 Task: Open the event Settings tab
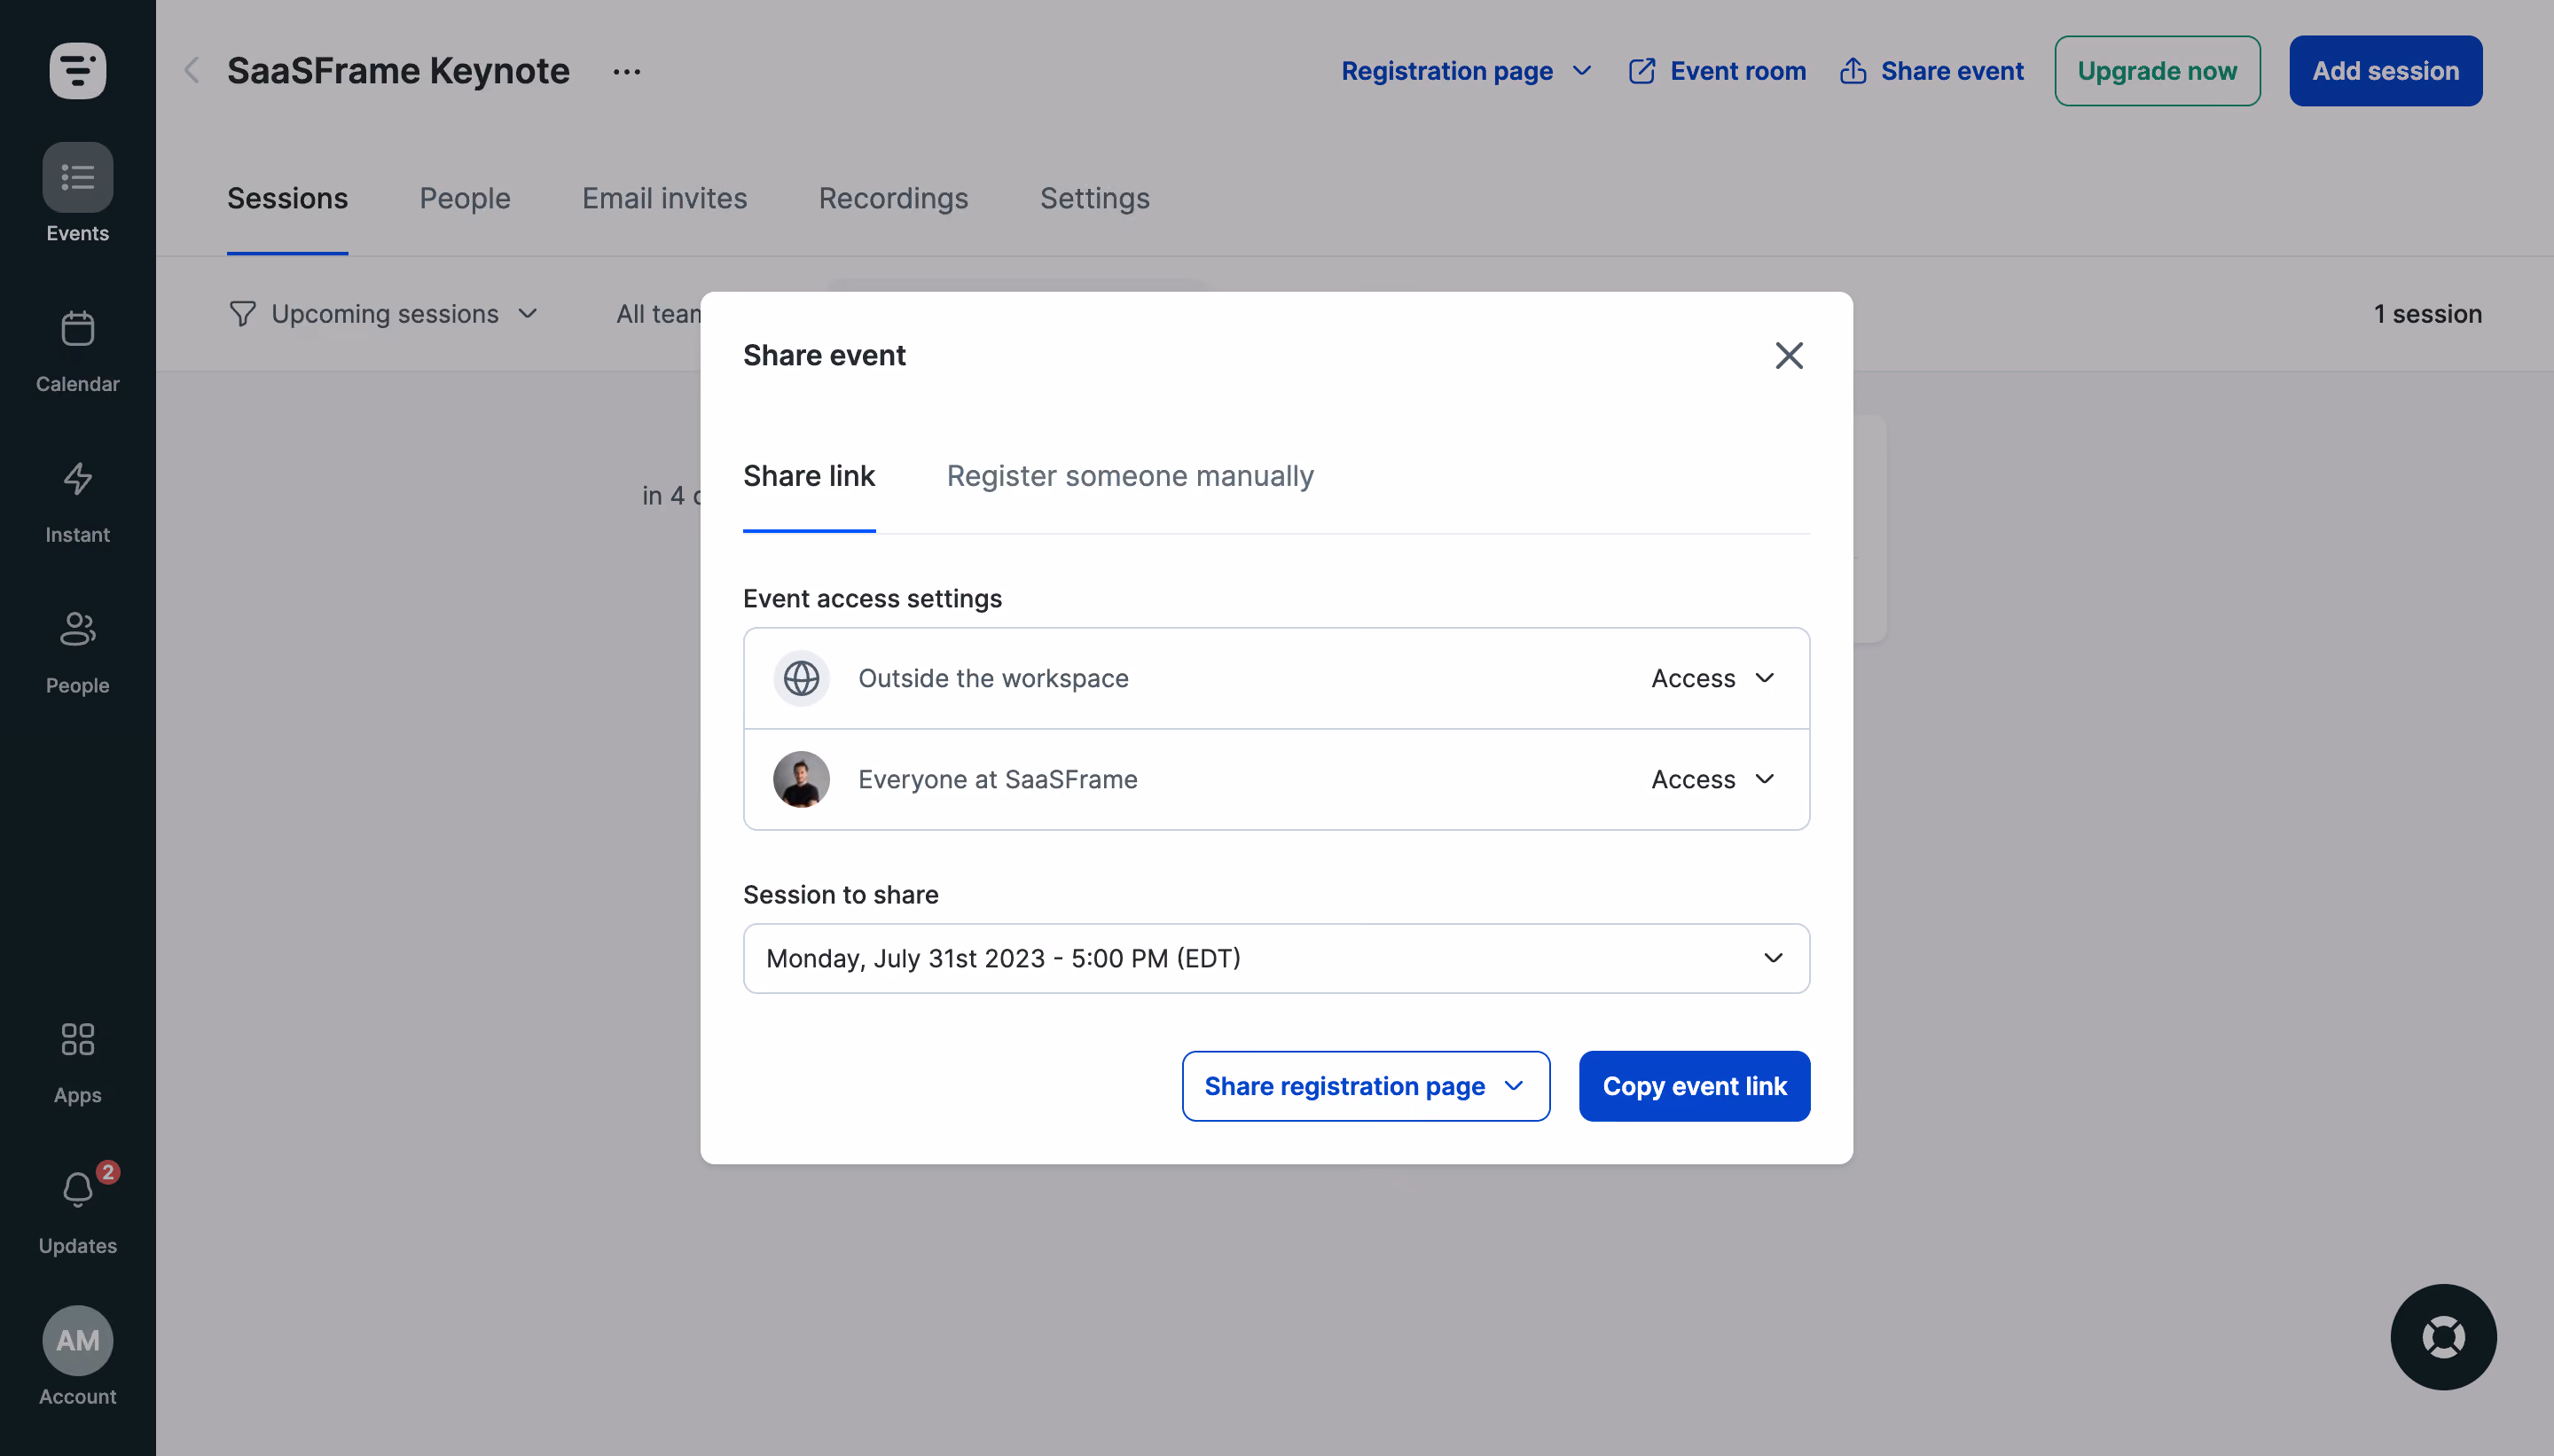pos(1094,198)
